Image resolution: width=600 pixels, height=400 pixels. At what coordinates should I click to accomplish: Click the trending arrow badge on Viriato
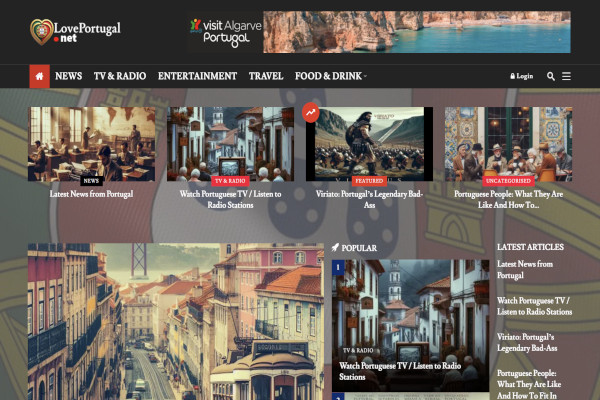click(311, 114)
